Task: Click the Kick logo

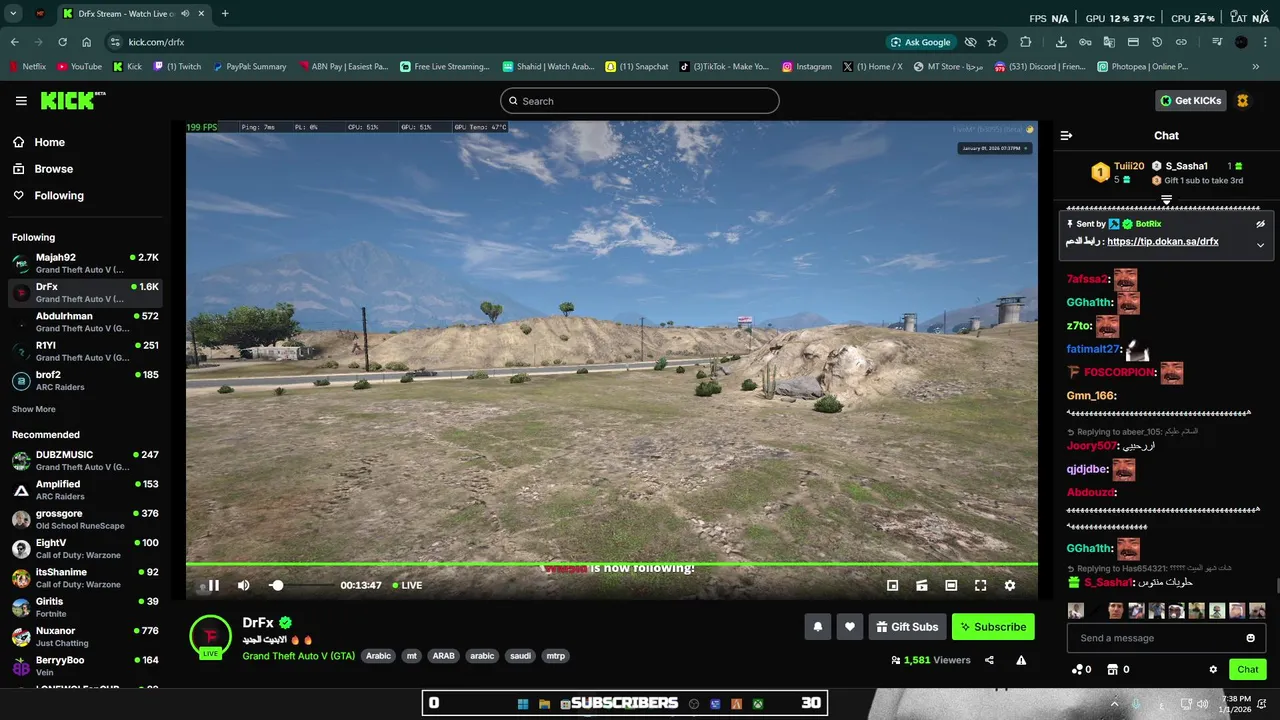Action: [x=73, y=100]
